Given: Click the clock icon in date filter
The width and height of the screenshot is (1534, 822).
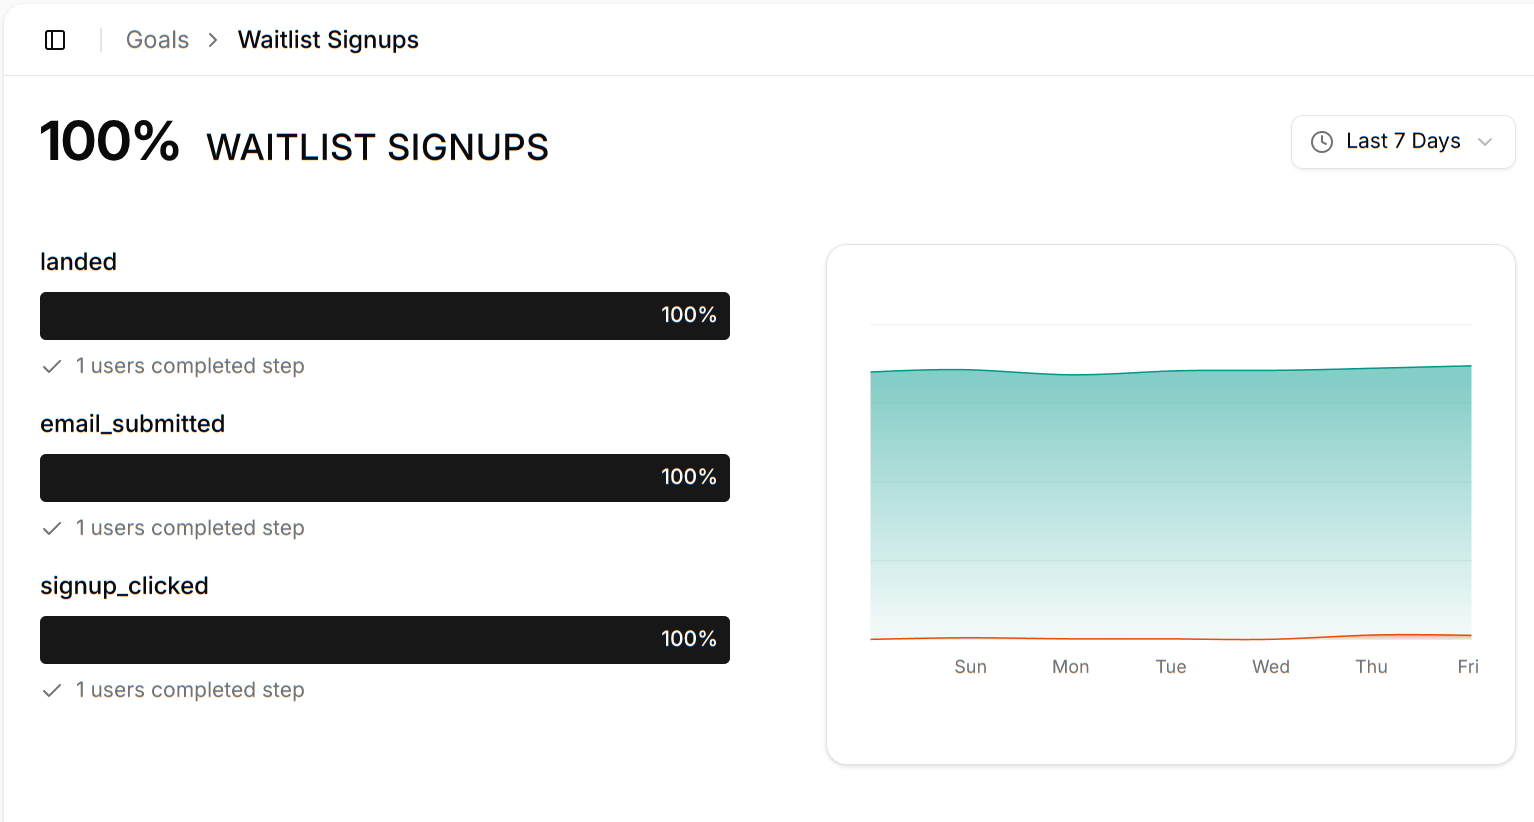Looking at the screenshot, I should pyautogui.click(x=1321, y=142).
